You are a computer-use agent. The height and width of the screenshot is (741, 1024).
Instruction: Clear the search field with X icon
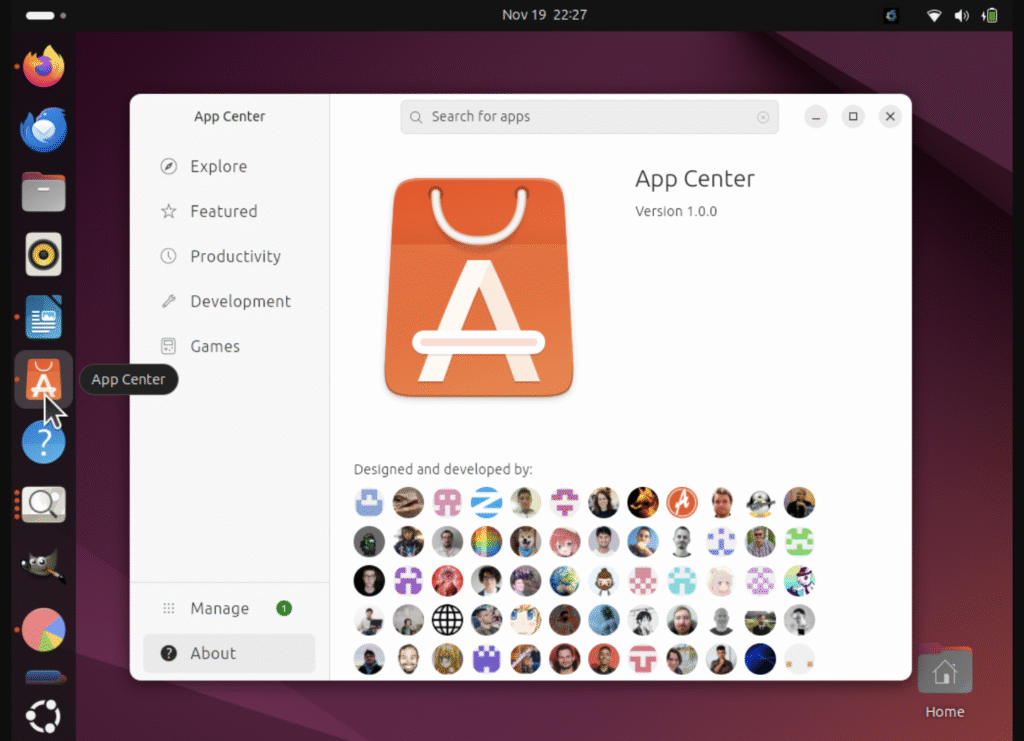[x=763, y=117]
